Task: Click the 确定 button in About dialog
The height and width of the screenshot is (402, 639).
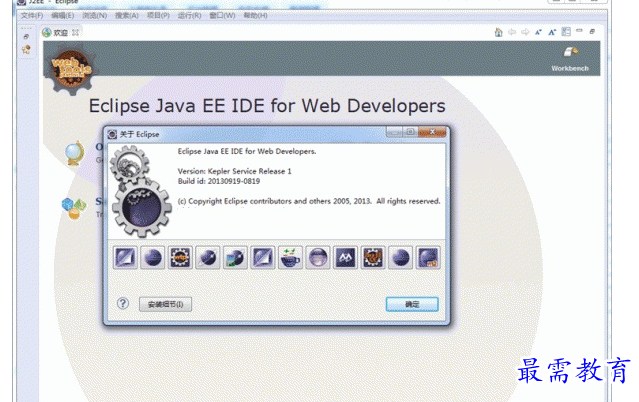Action: (x=412, y=304)
